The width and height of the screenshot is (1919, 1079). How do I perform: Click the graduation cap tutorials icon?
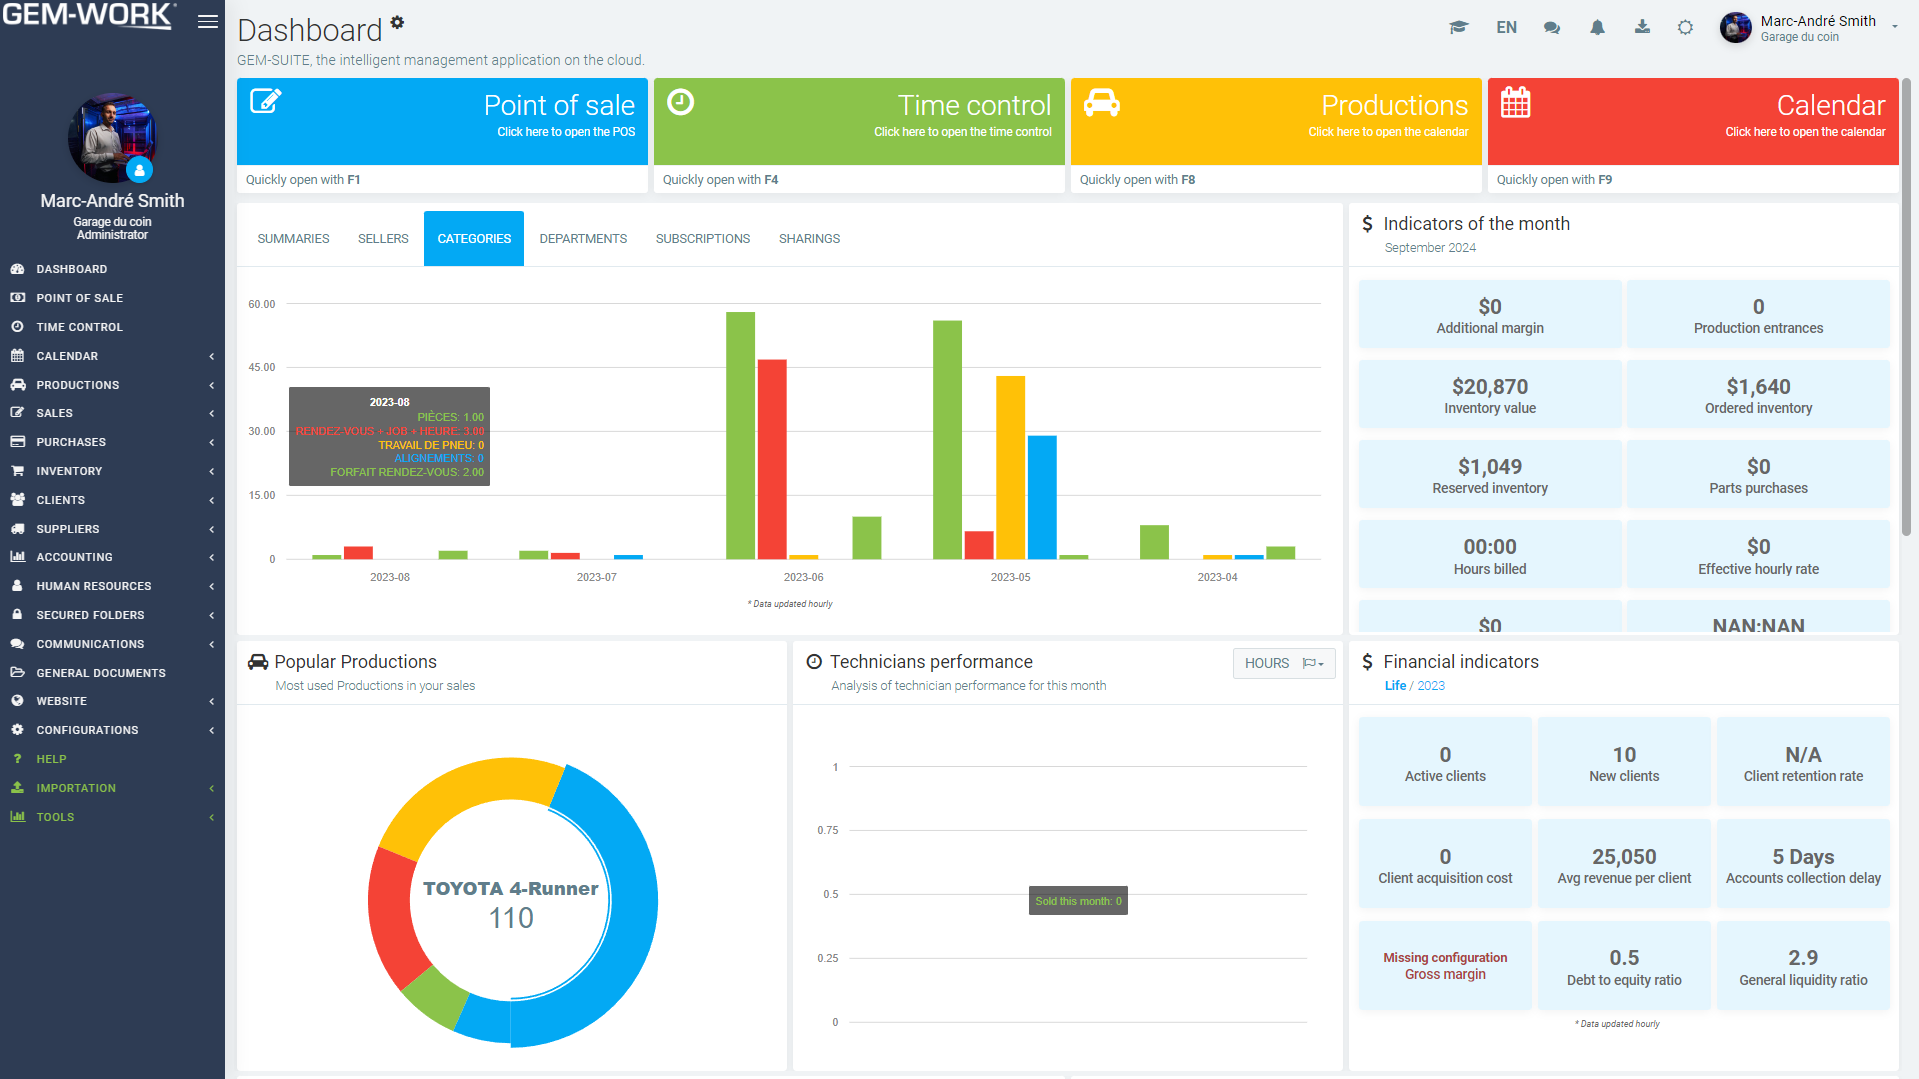click(x=1458, y=27)
